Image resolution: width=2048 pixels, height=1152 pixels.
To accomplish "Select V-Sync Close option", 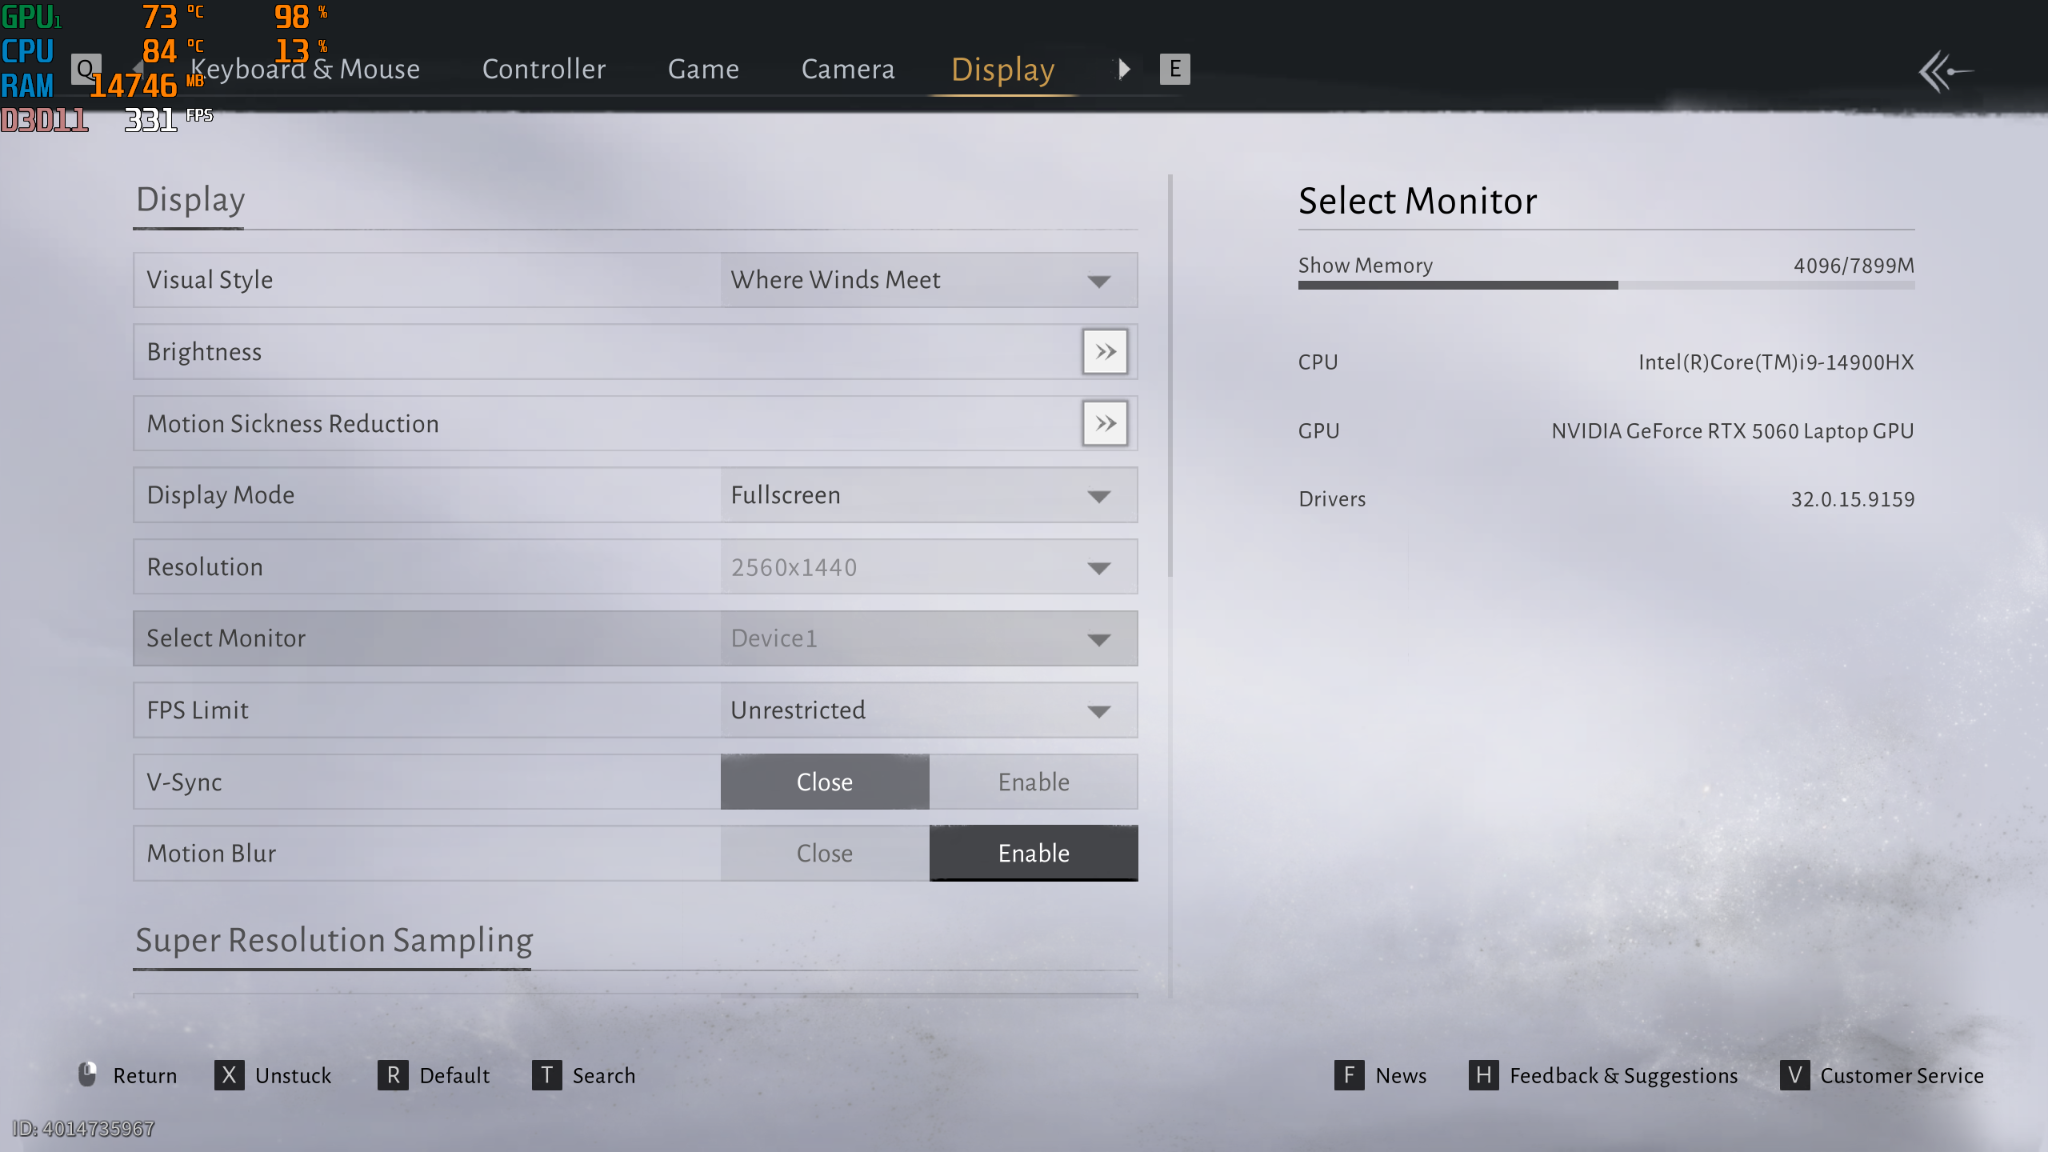I will [x=824, y=782].
